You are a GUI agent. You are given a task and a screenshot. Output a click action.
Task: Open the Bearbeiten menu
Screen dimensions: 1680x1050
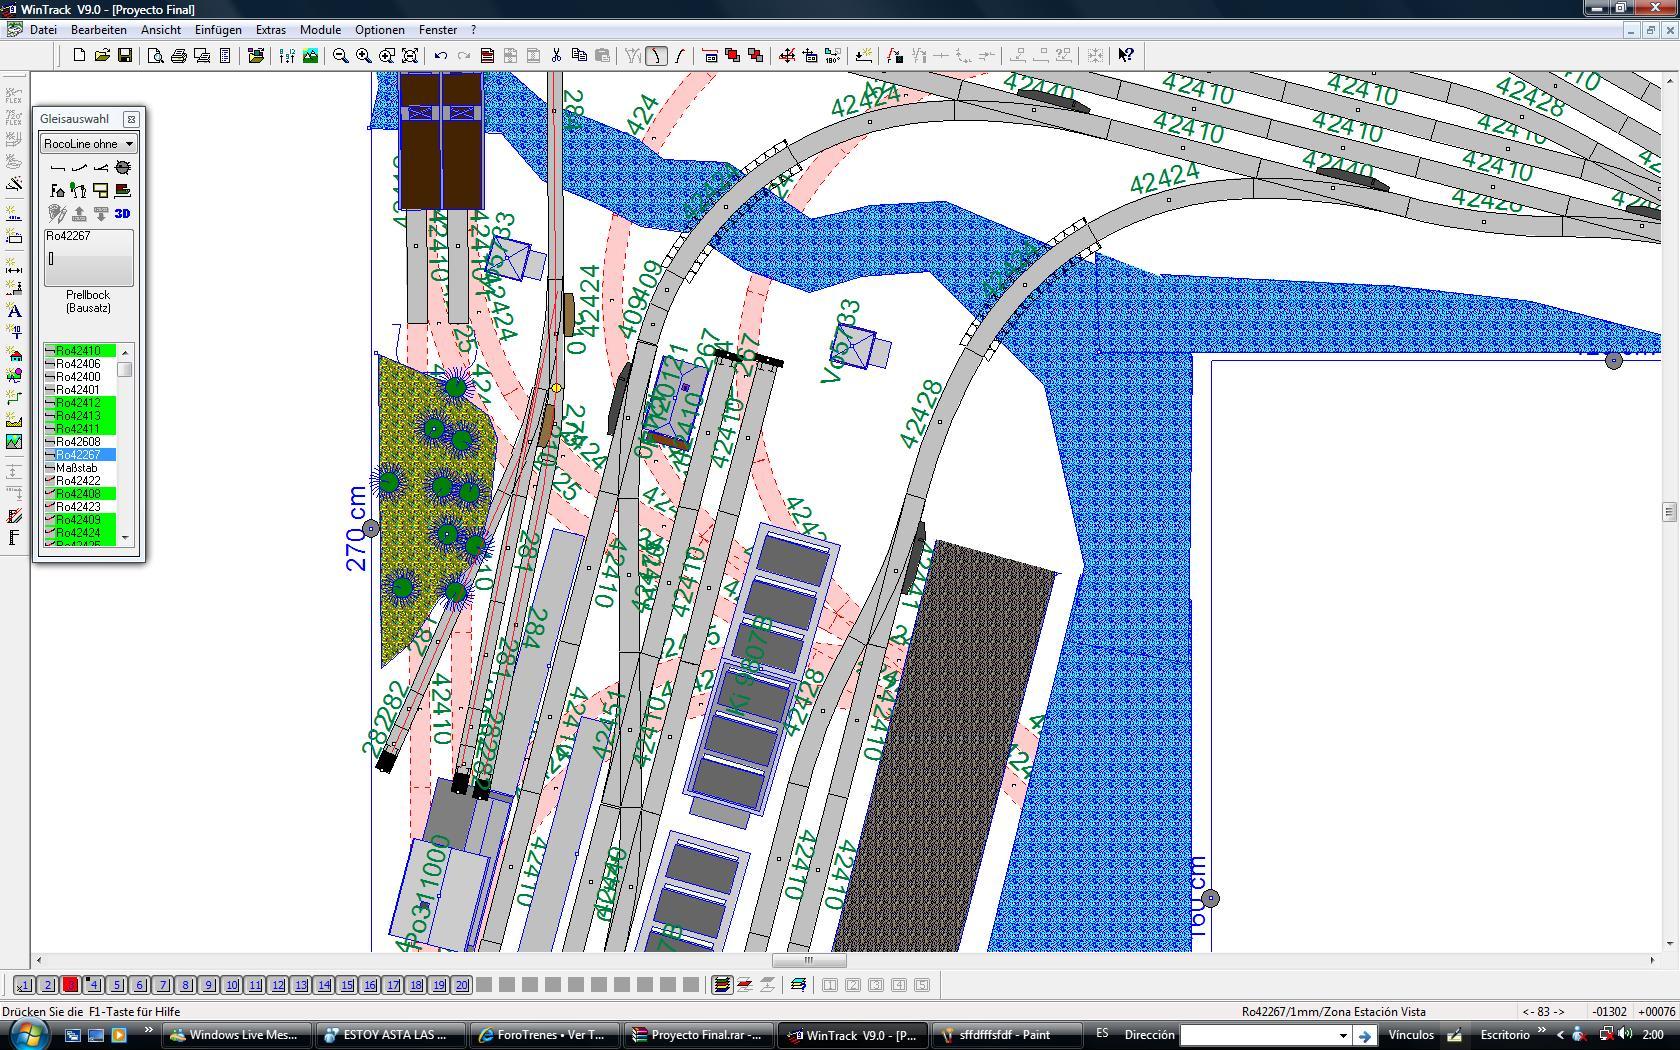pos(98,30)
